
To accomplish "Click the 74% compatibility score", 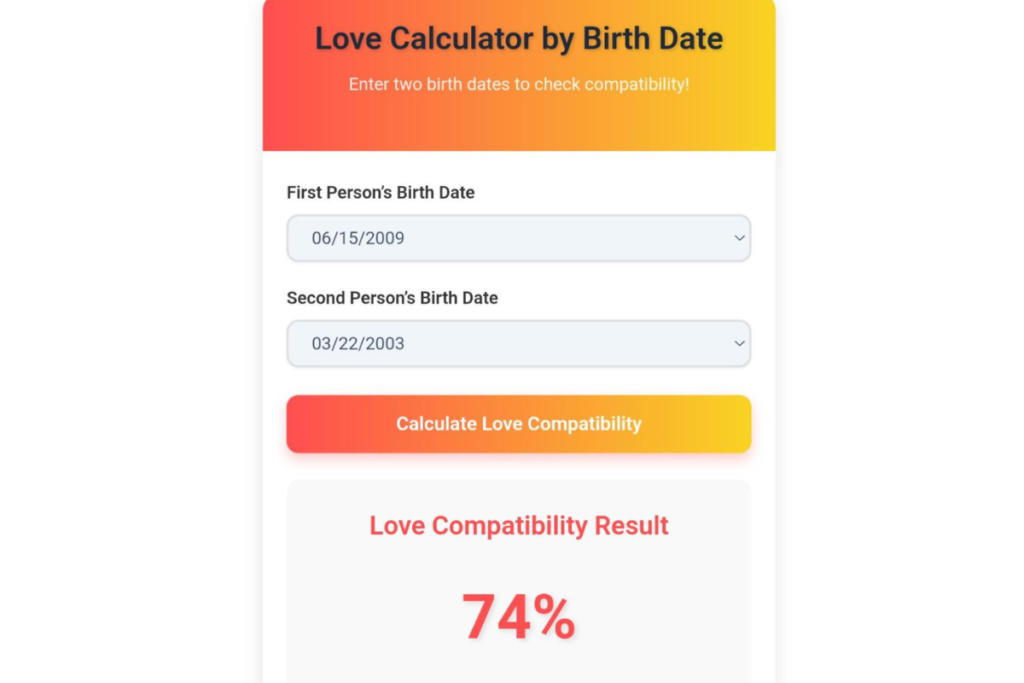I will point(518,616).
